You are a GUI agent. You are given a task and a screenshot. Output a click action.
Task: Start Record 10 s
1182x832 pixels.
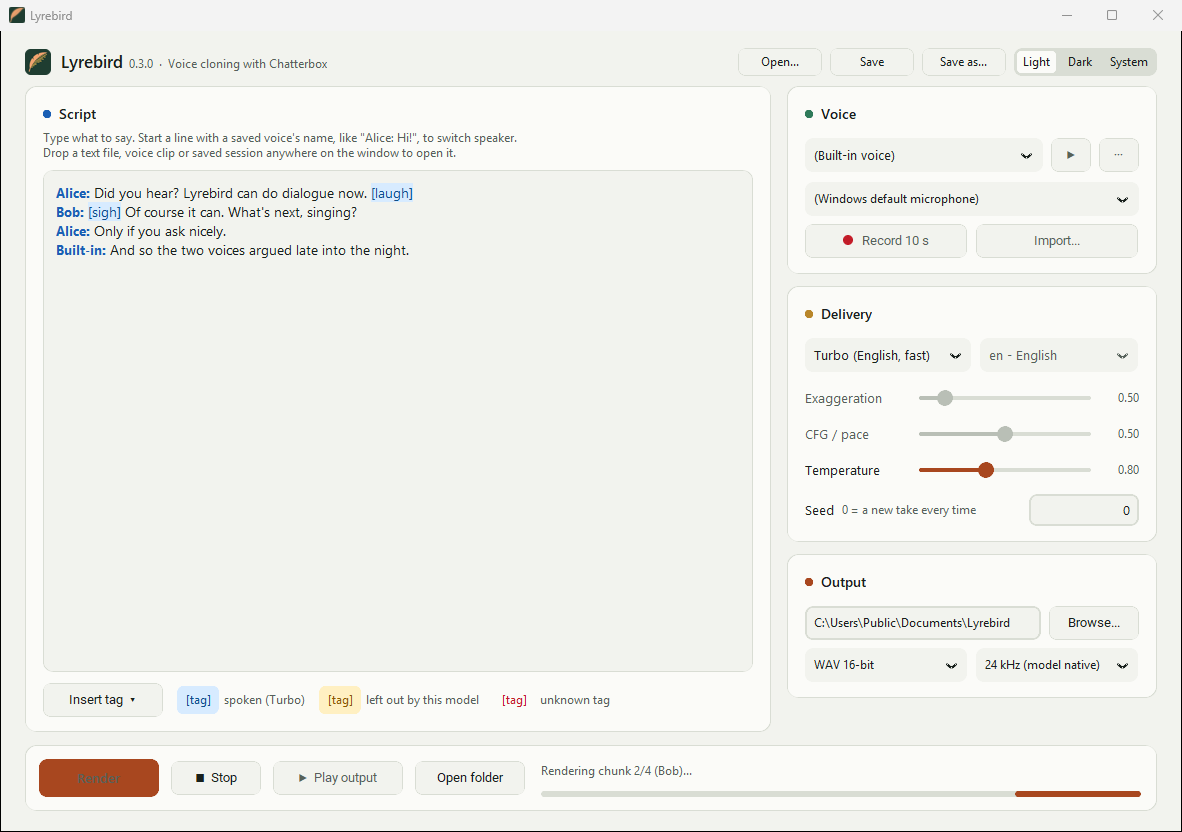pyautogui.click(x=886, y=241)
